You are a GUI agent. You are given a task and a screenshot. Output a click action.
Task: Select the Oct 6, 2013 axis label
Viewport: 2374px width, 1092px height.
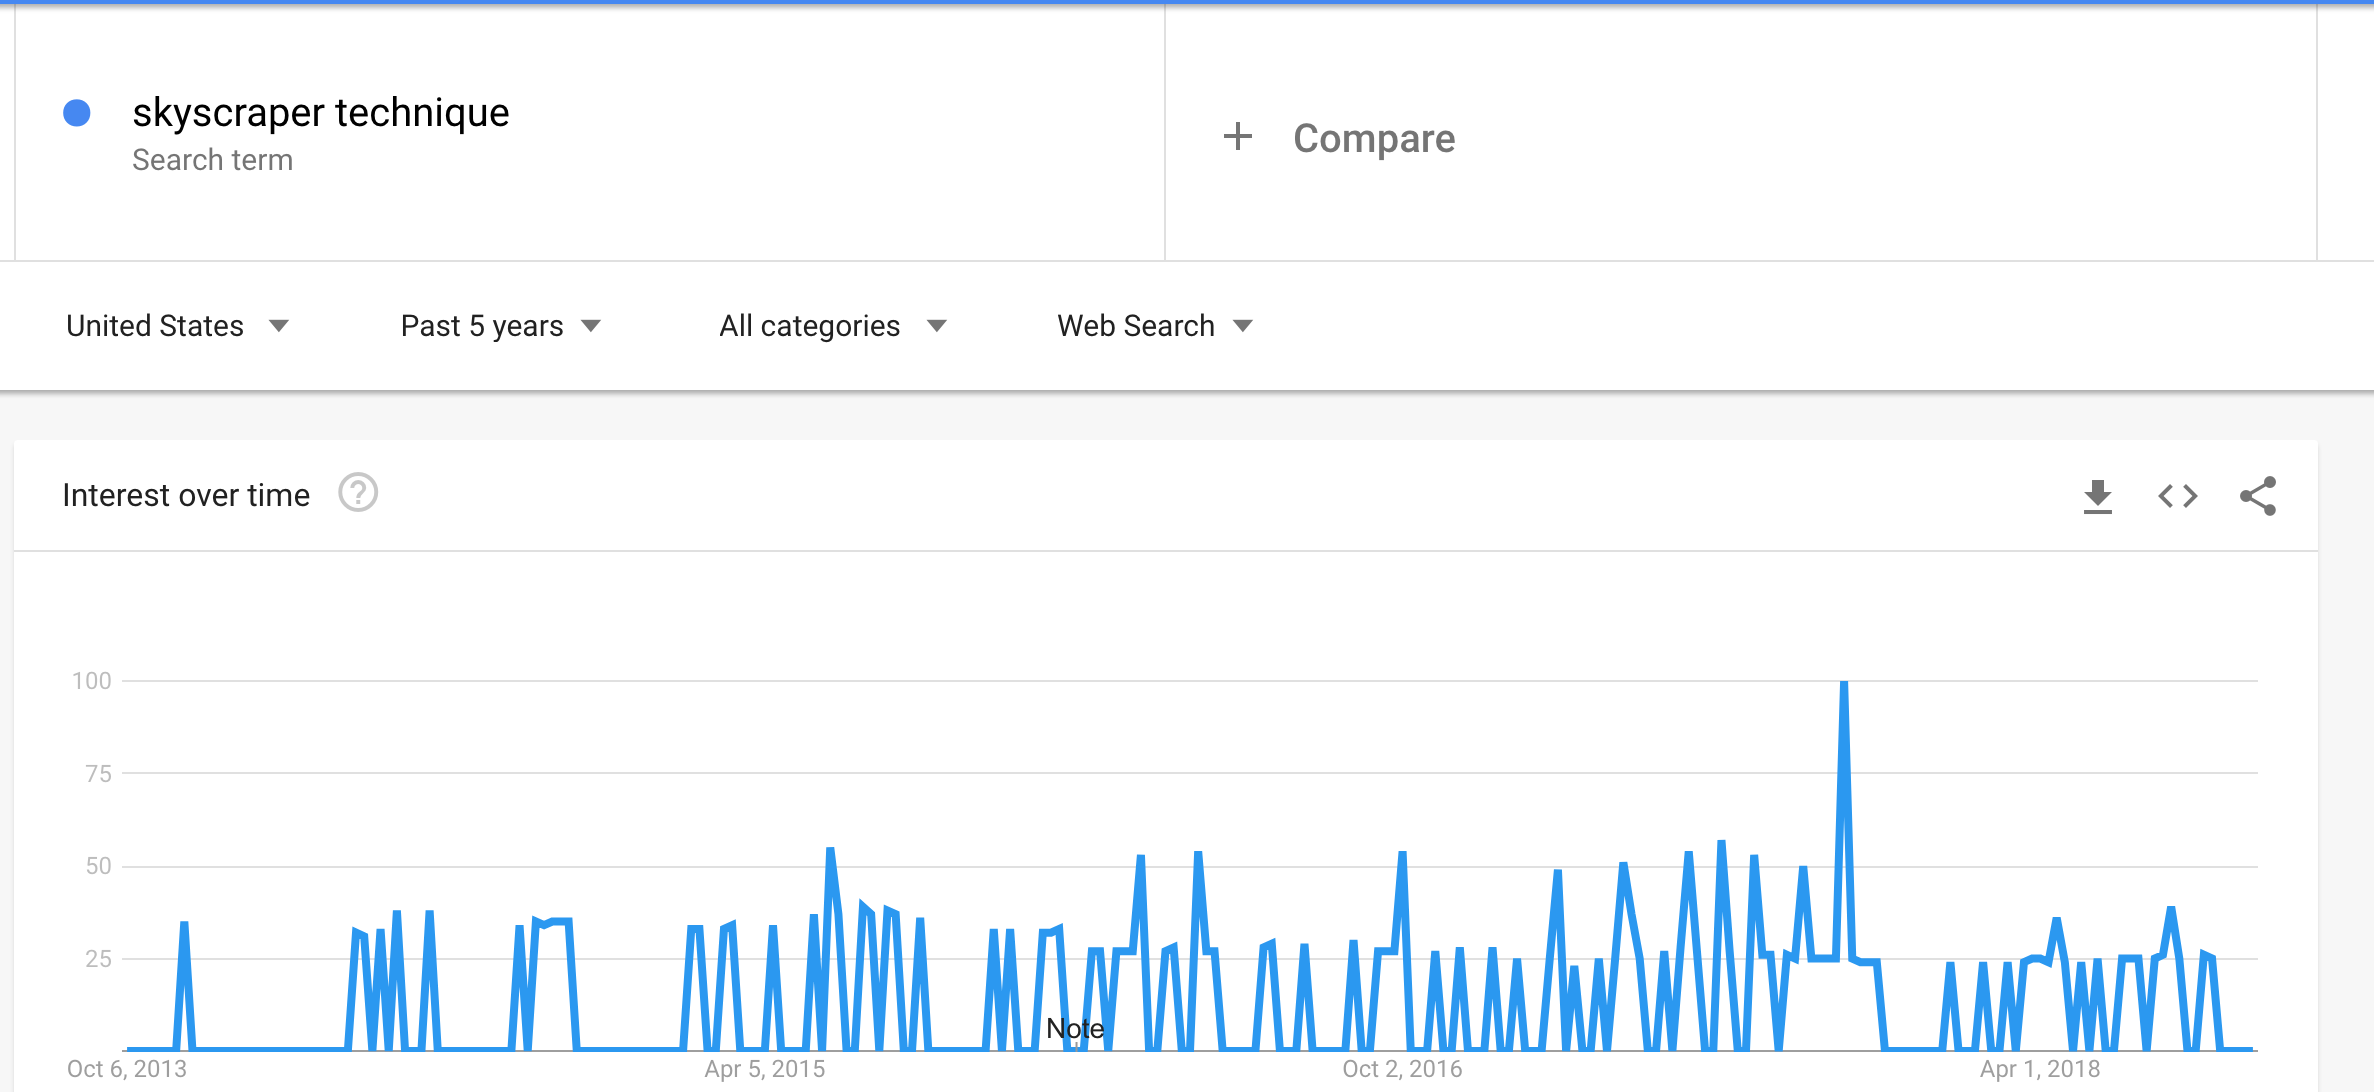pyautogui.click(x=127, y=1069)
